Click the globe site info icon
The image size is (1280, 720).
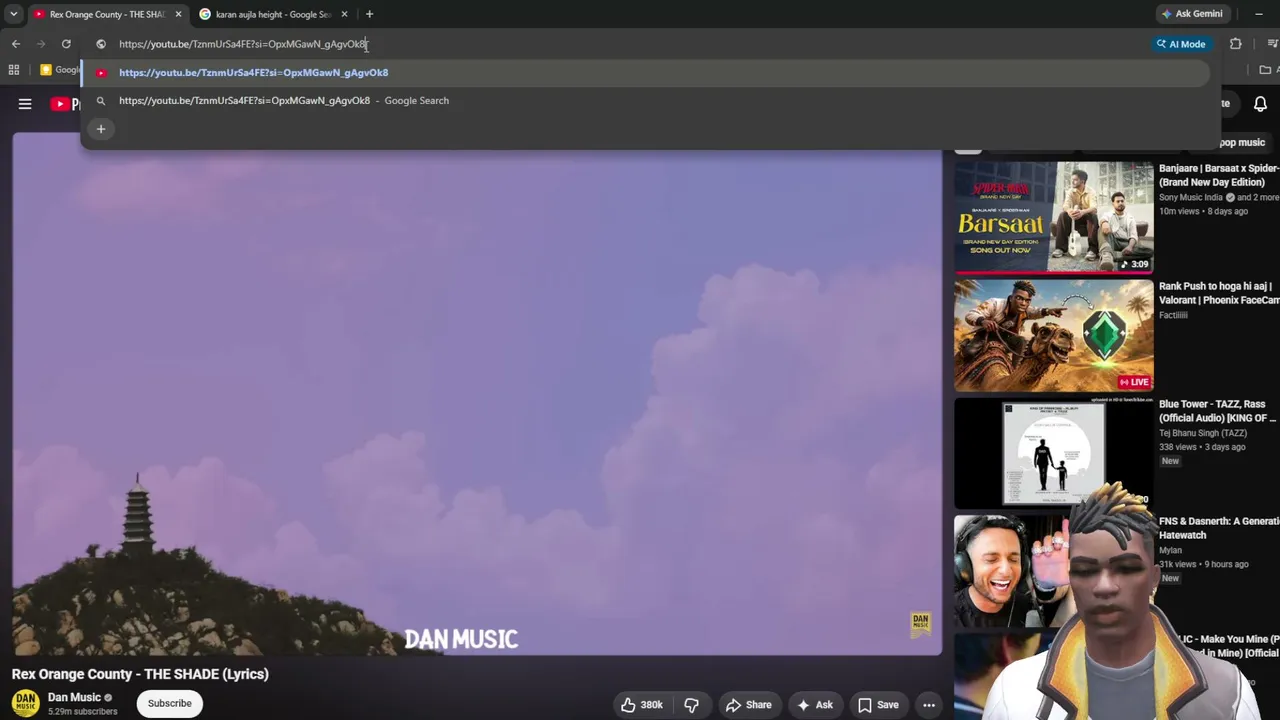(x=101, y=44)
